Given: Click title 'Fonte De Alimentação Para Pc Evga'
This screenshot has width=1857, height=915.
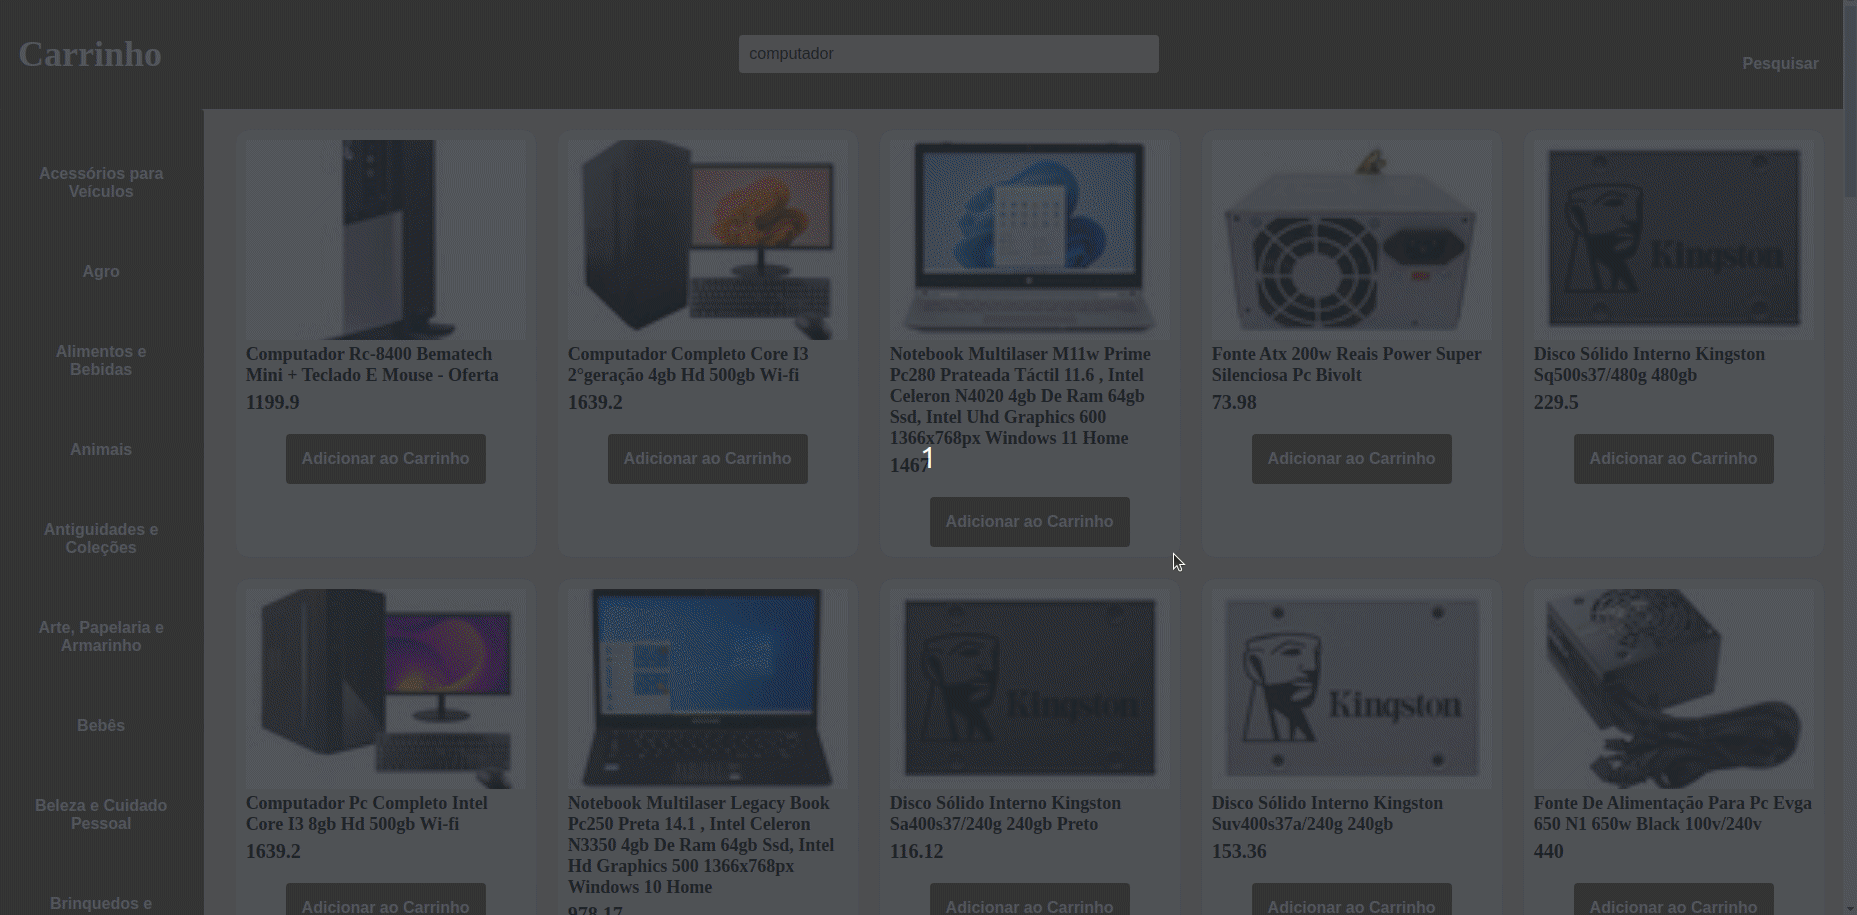Looking at the screenshot, I should point(1673,813).
